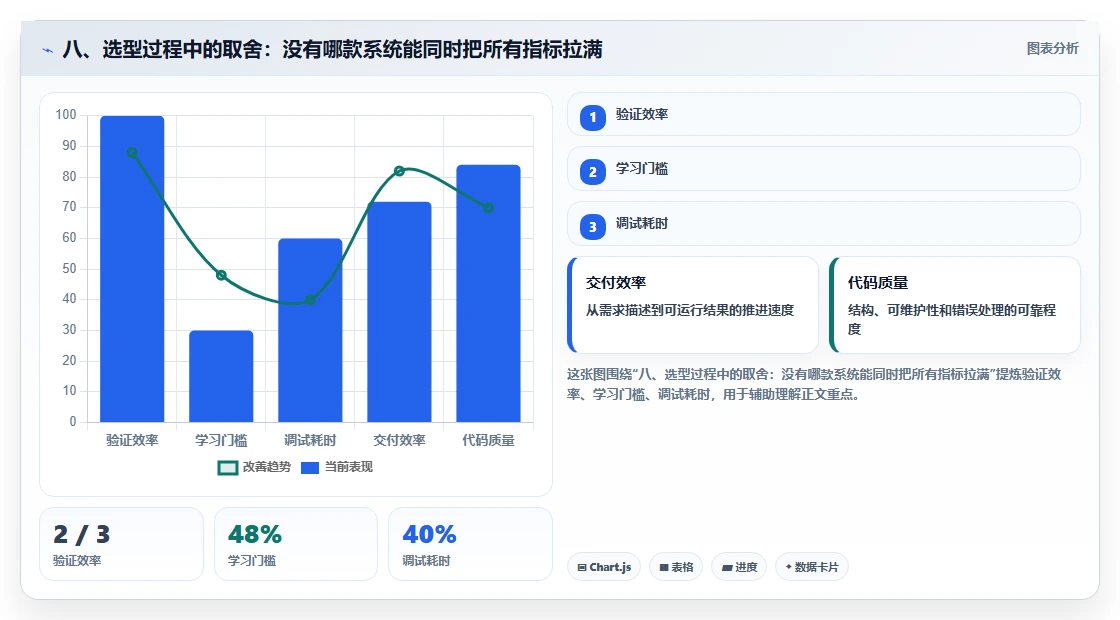The height and width of the screenshot is (620, 1120).
Task: Click the 调试耗时 x-axis label
Action: pyautogui.click(x=310, y=440)
